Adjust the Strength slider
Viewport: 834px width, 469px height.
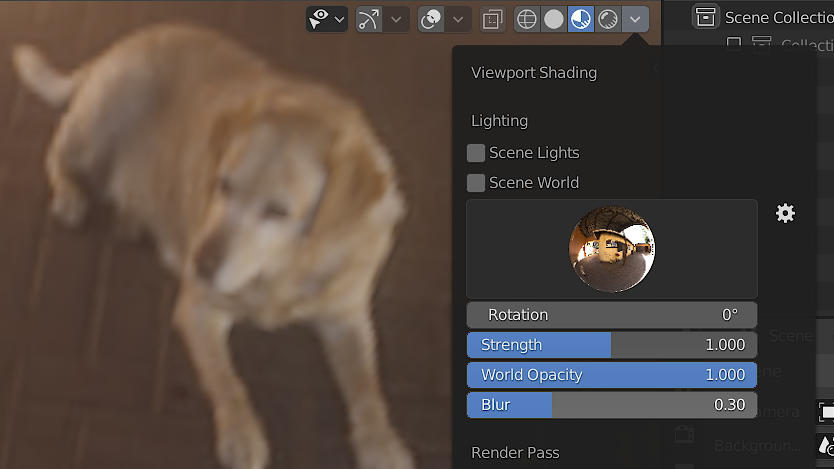point(612,345)
